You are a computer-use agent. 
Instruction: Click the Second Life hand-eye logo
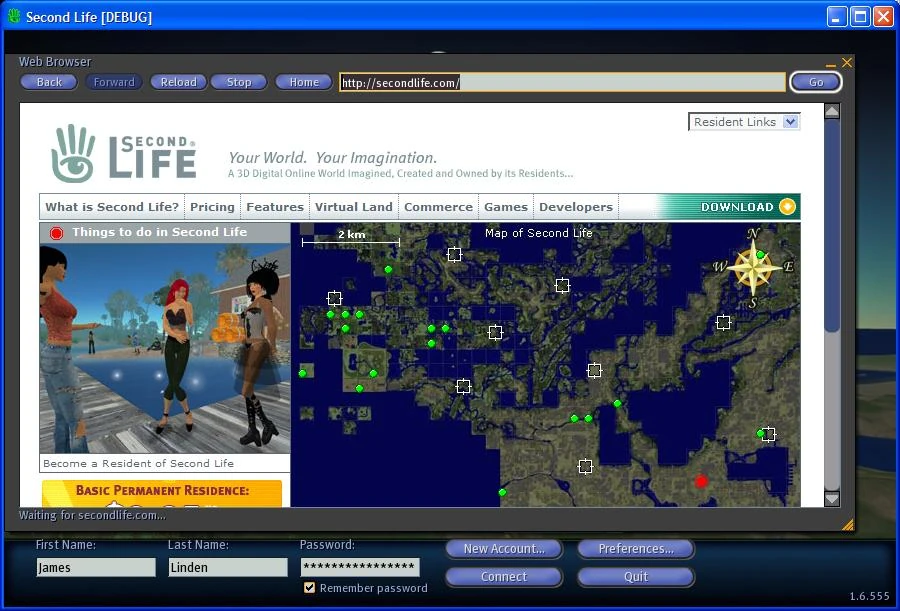tap(73, 153)
